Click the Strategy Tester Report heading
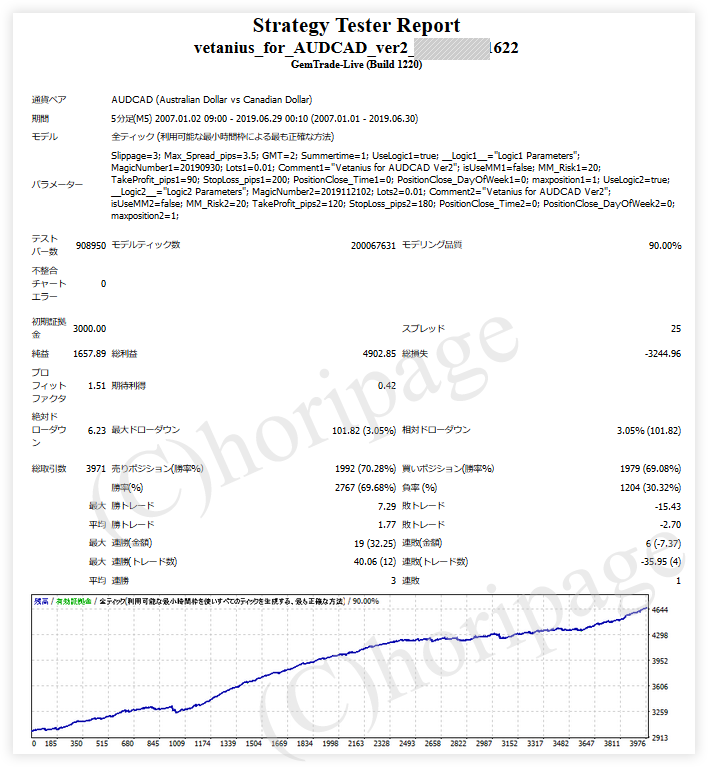This screenshot has width=708, height=767. point(356,25)
